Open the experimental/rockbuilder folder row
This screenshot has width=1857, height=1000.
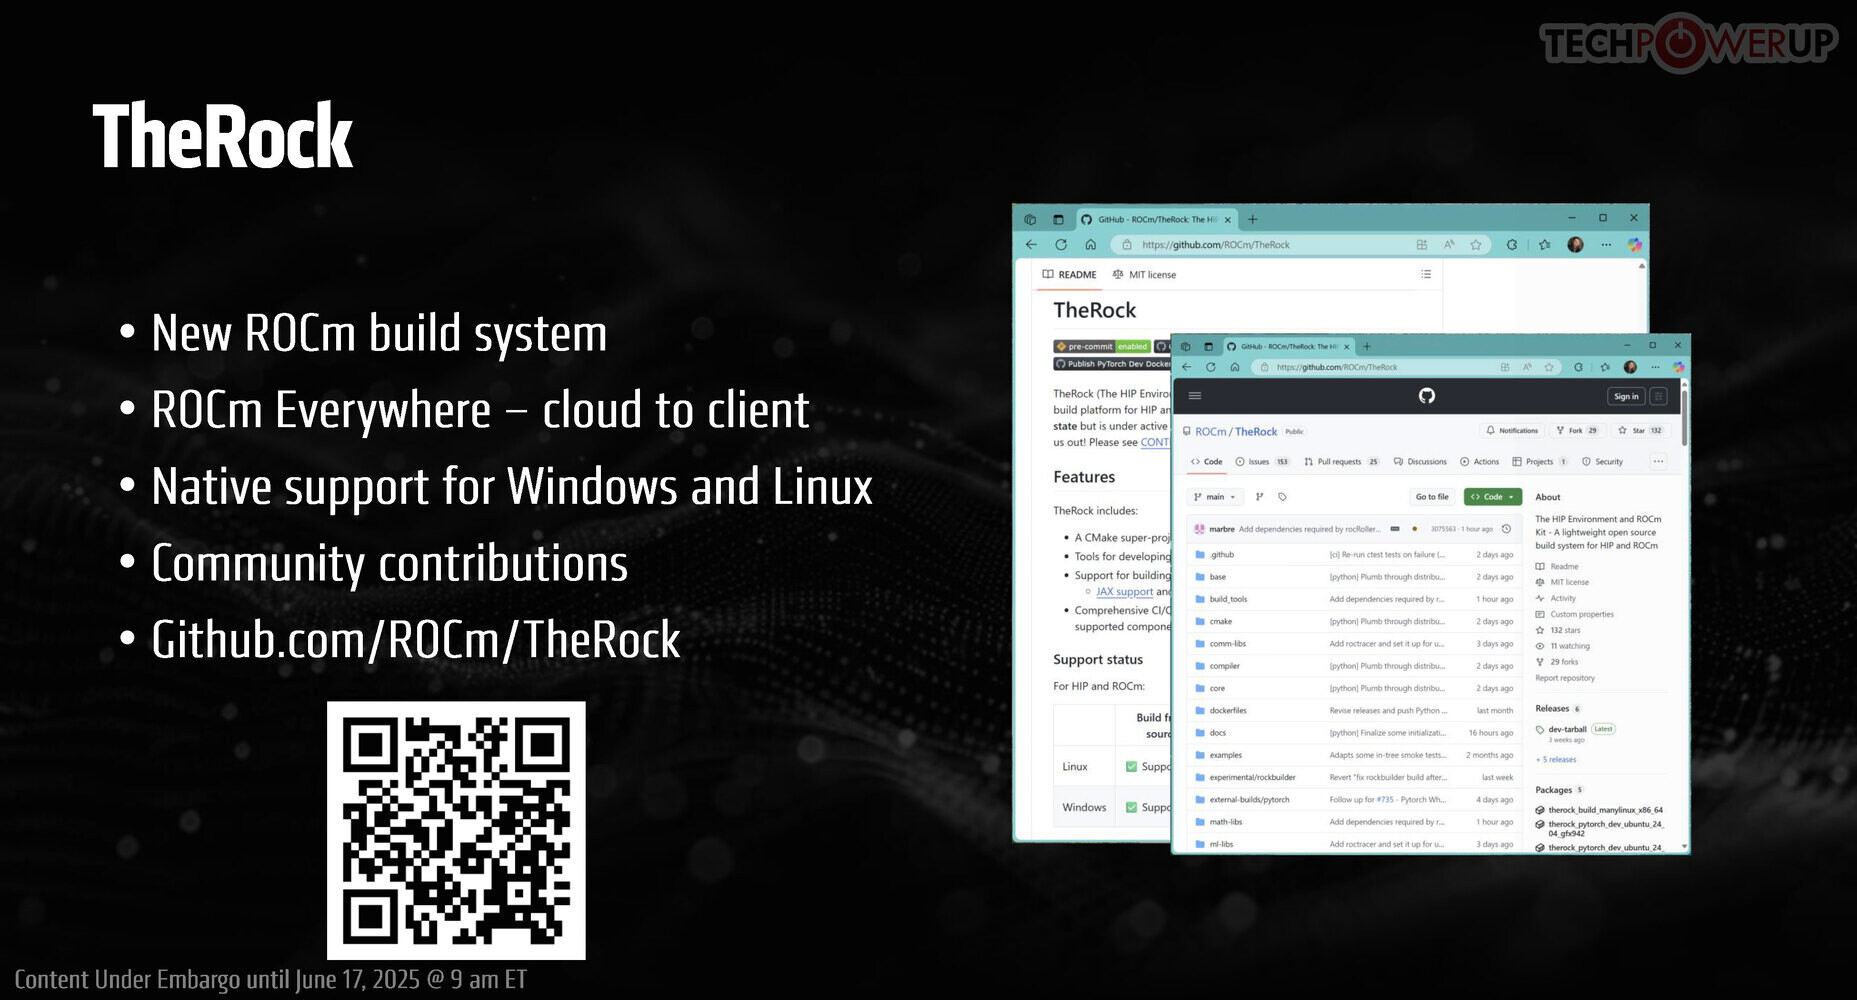(1355, 777)
